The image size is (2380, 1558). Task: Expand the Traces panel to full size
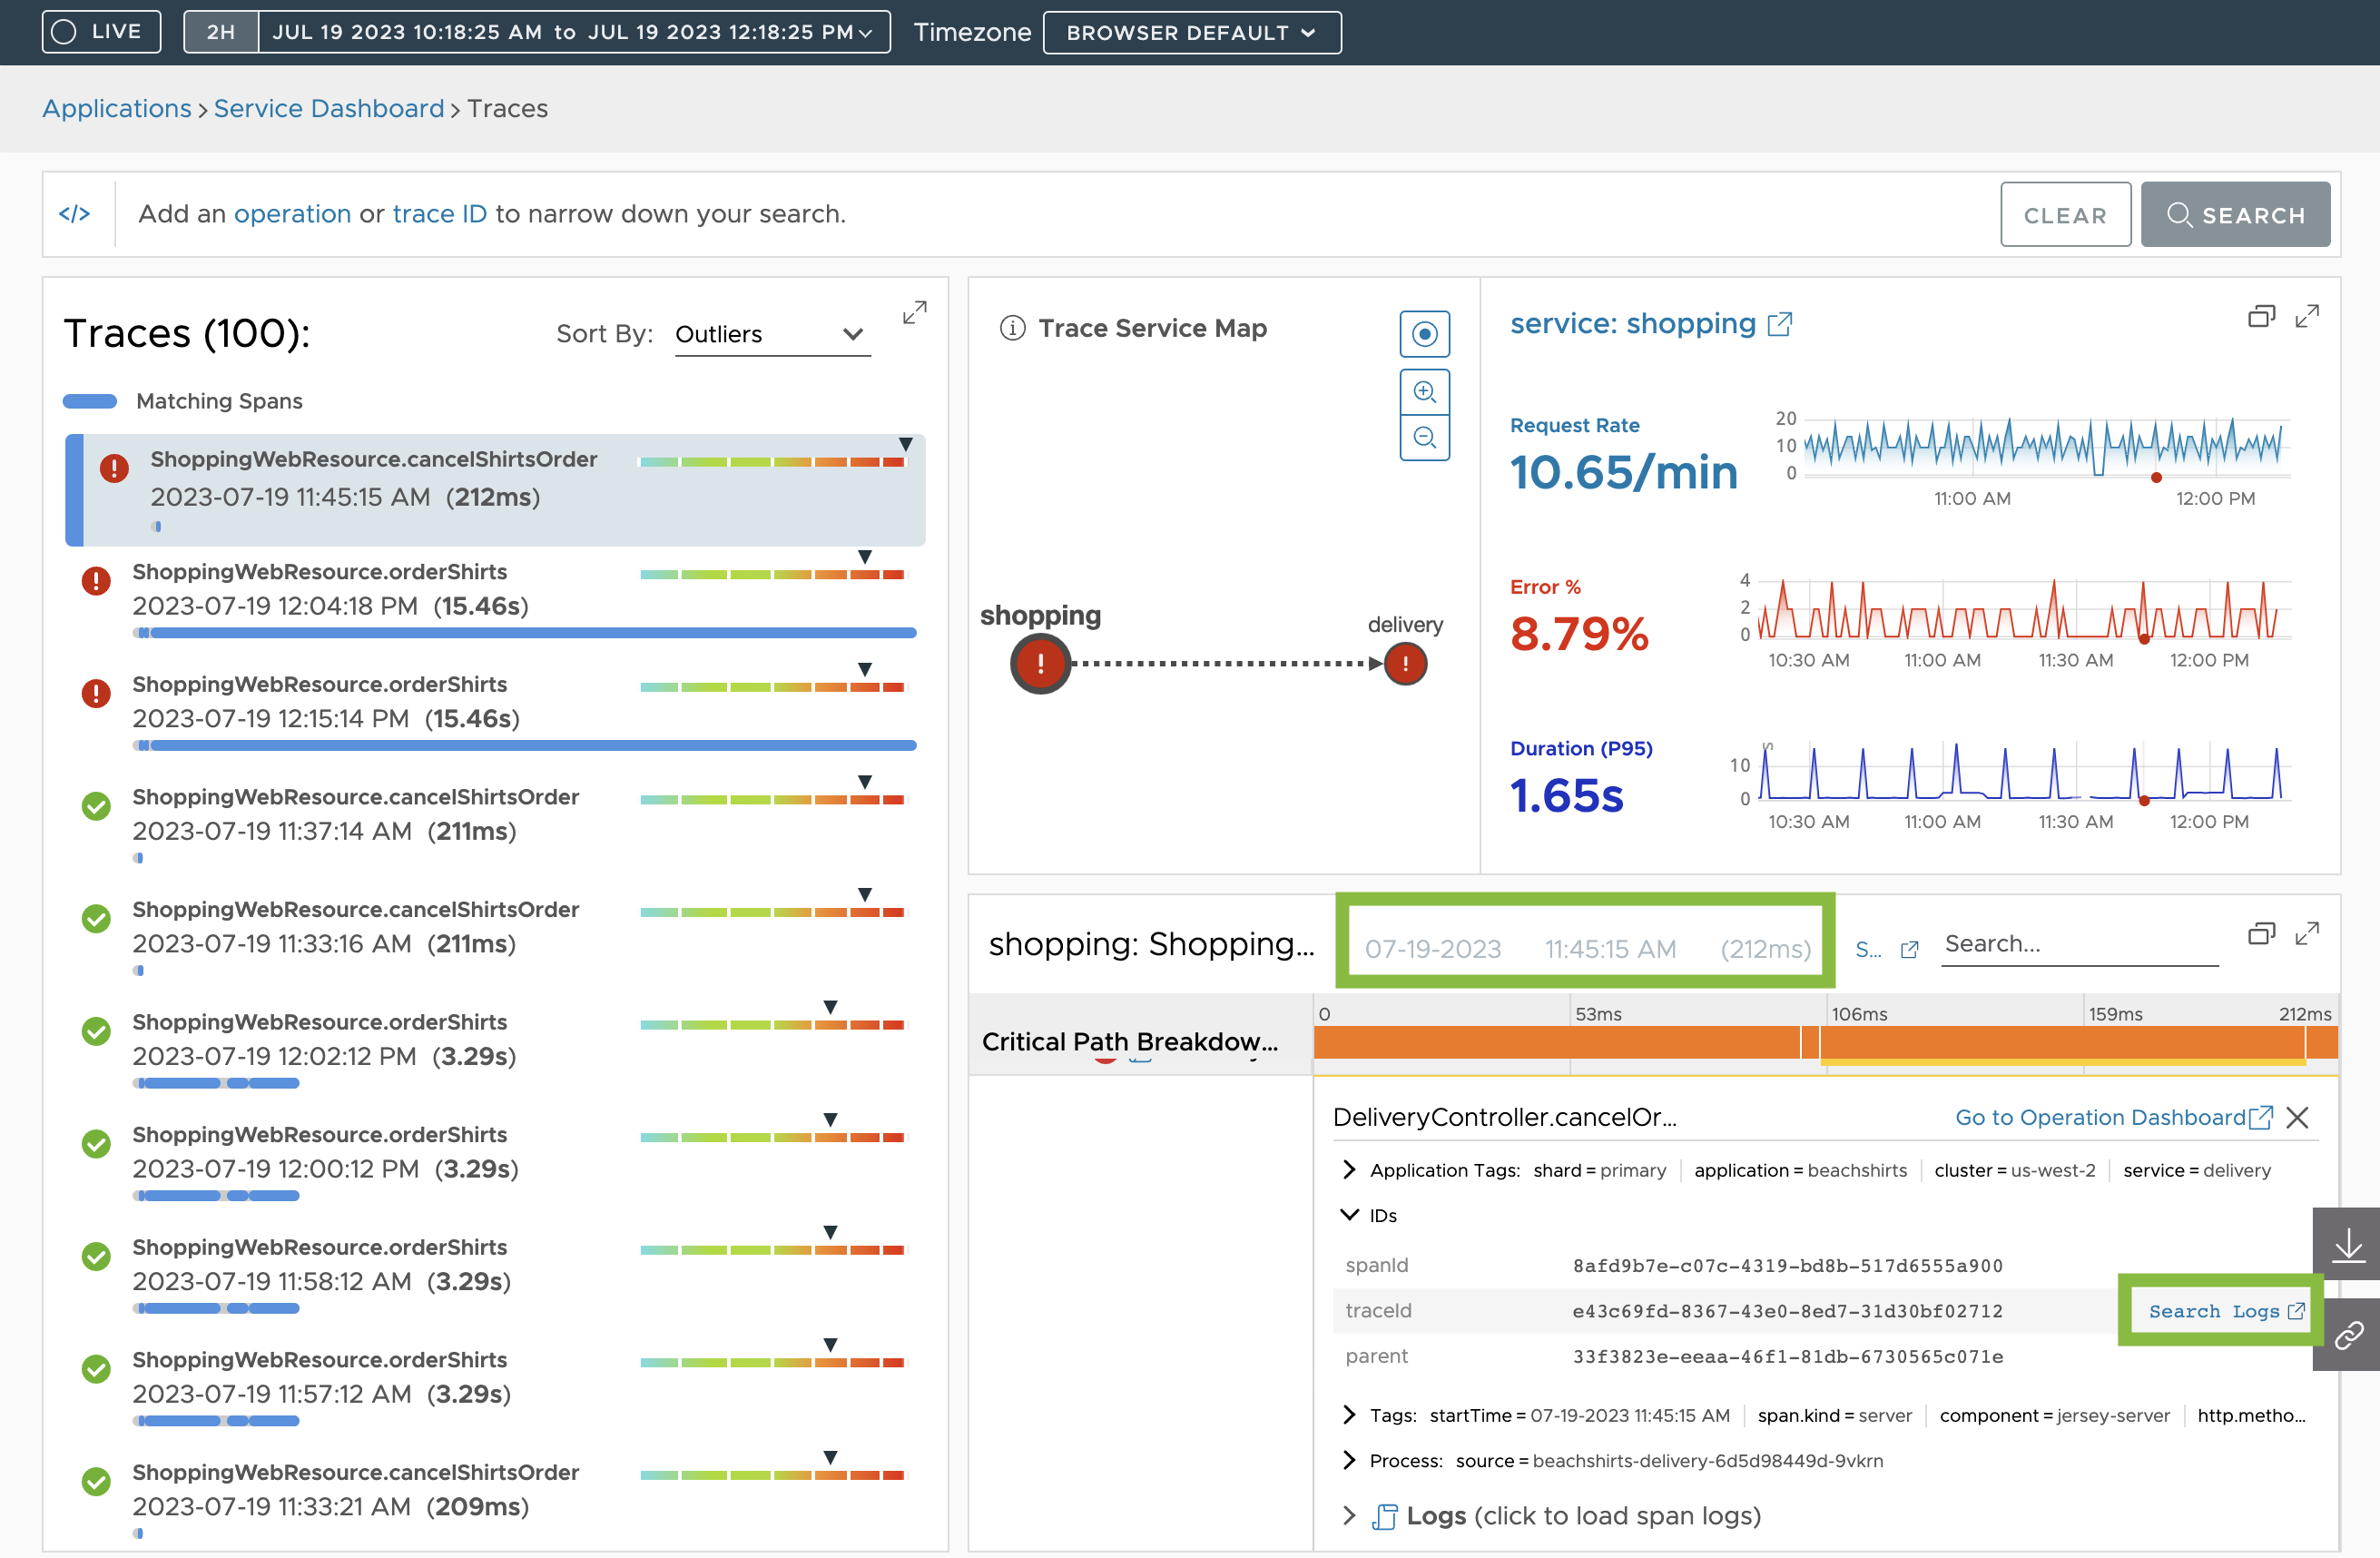coord(914,313)
